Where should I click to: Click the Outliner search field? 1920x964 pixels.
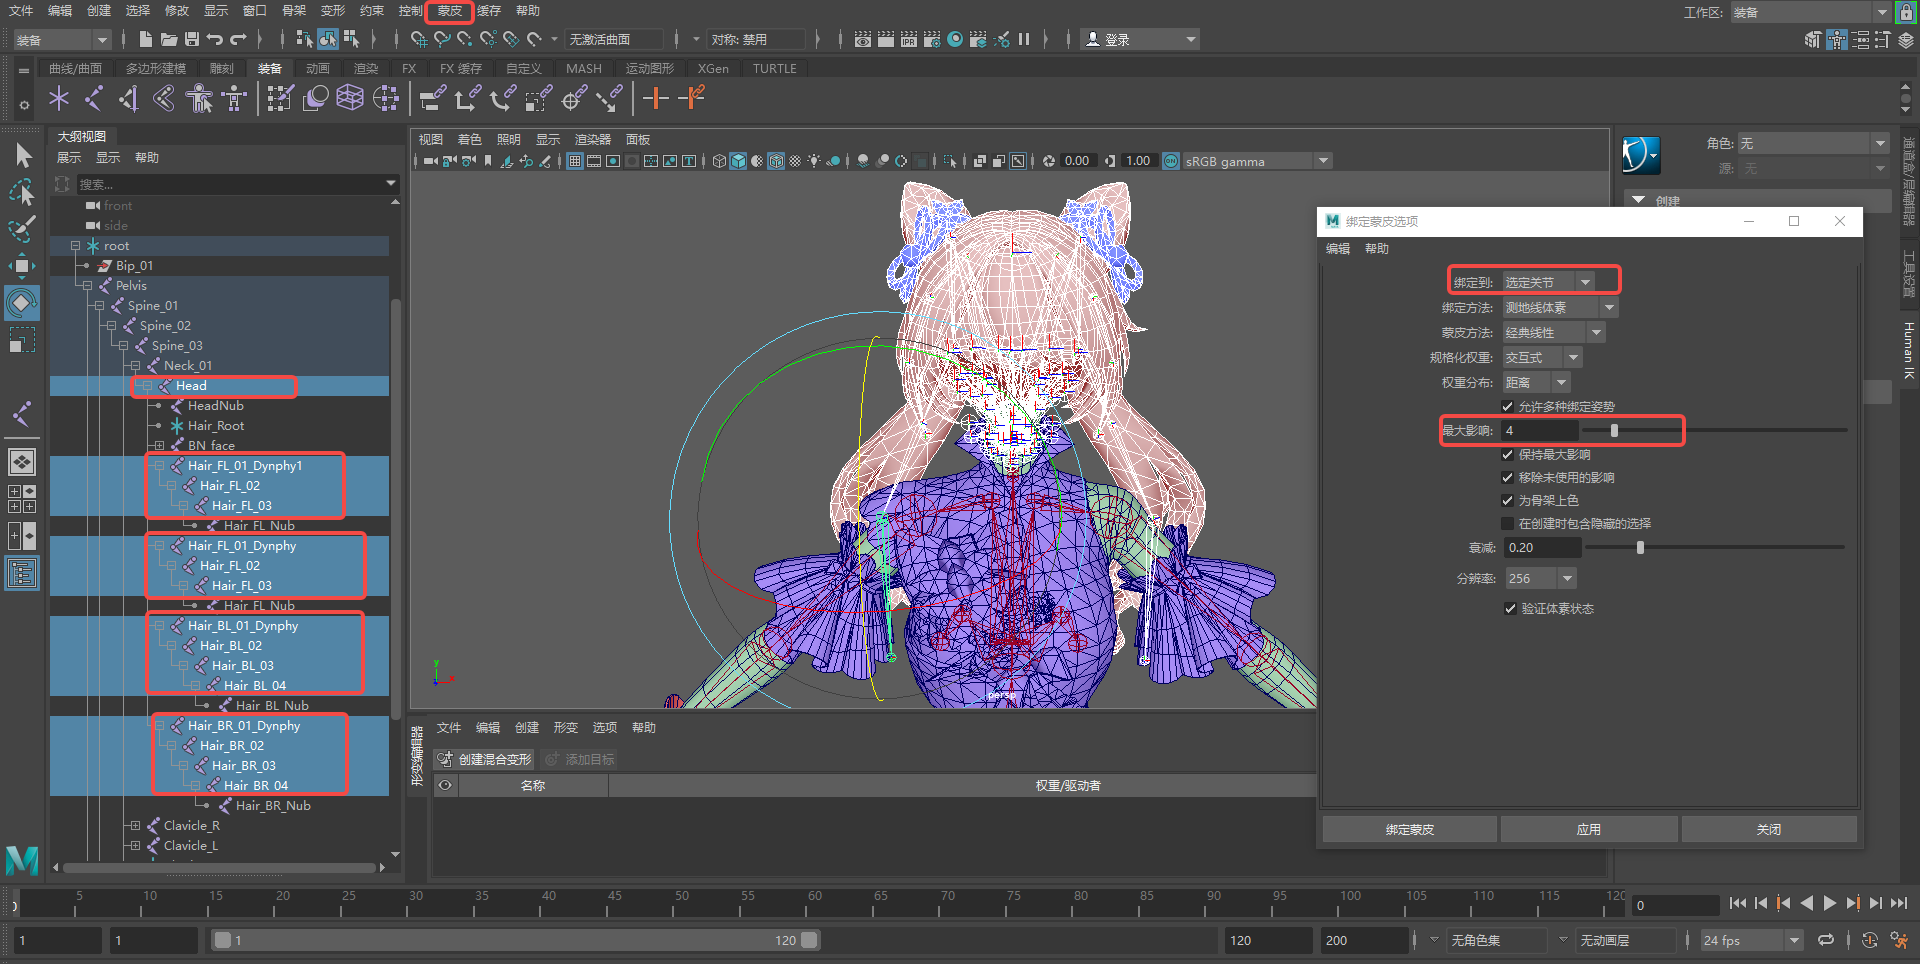[237, 184]
